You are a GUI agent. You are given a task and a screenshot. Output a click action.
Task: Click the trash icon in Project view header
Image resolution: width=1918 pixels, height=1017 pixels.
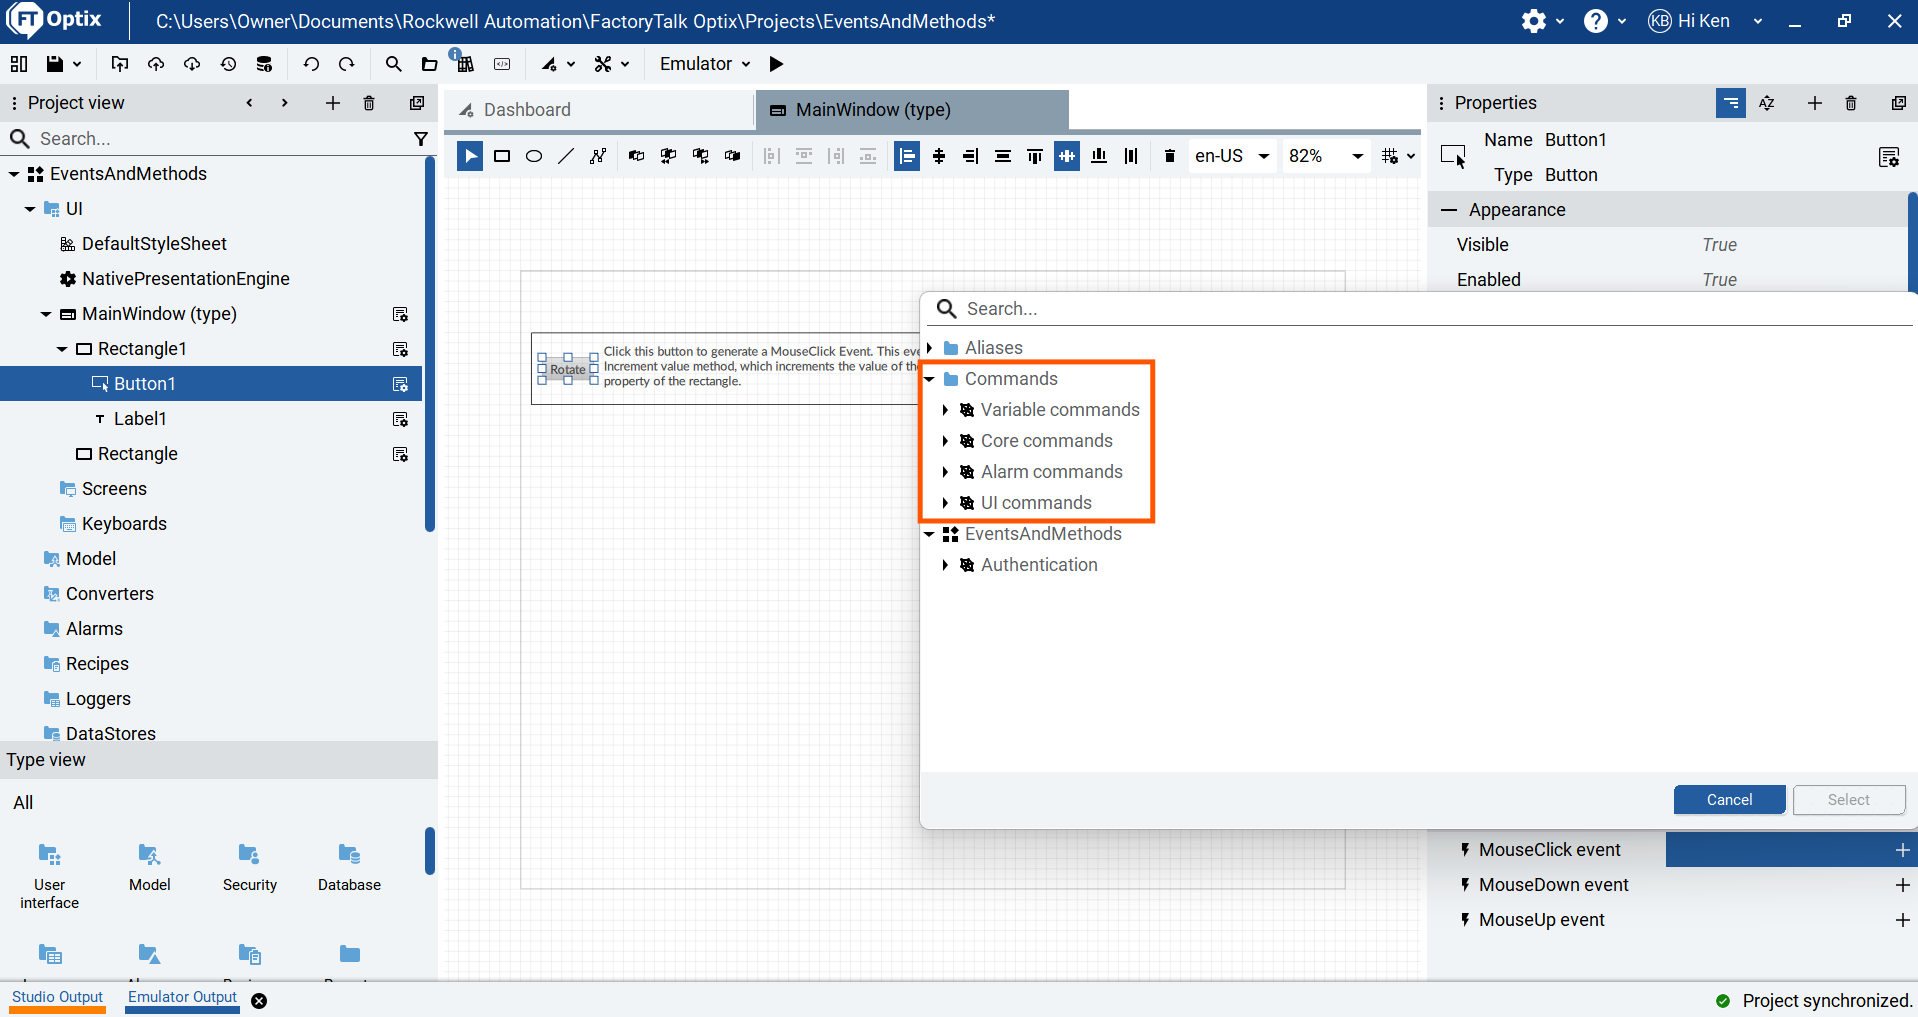[369, 103]
